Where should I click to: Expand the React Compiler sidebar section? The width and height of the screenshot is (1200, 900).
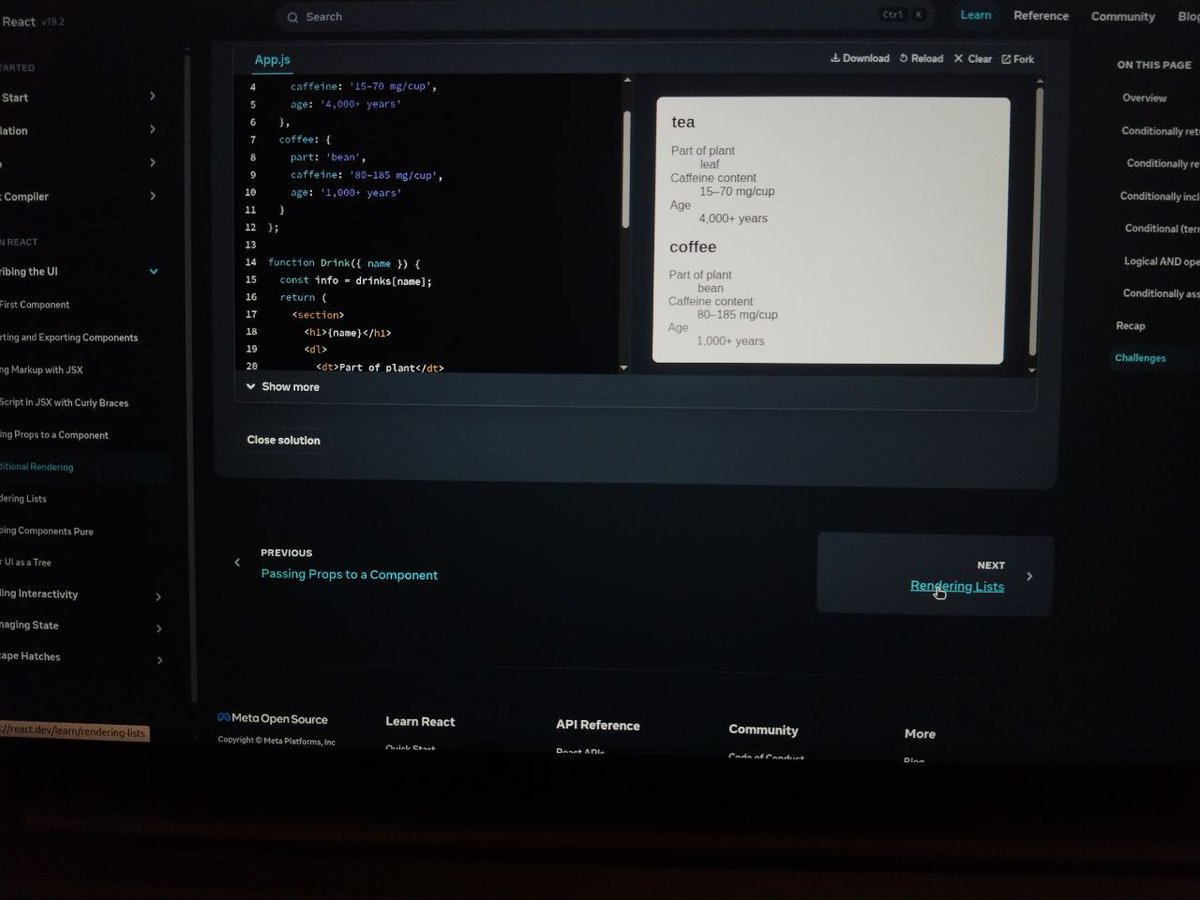coord(152,196)
